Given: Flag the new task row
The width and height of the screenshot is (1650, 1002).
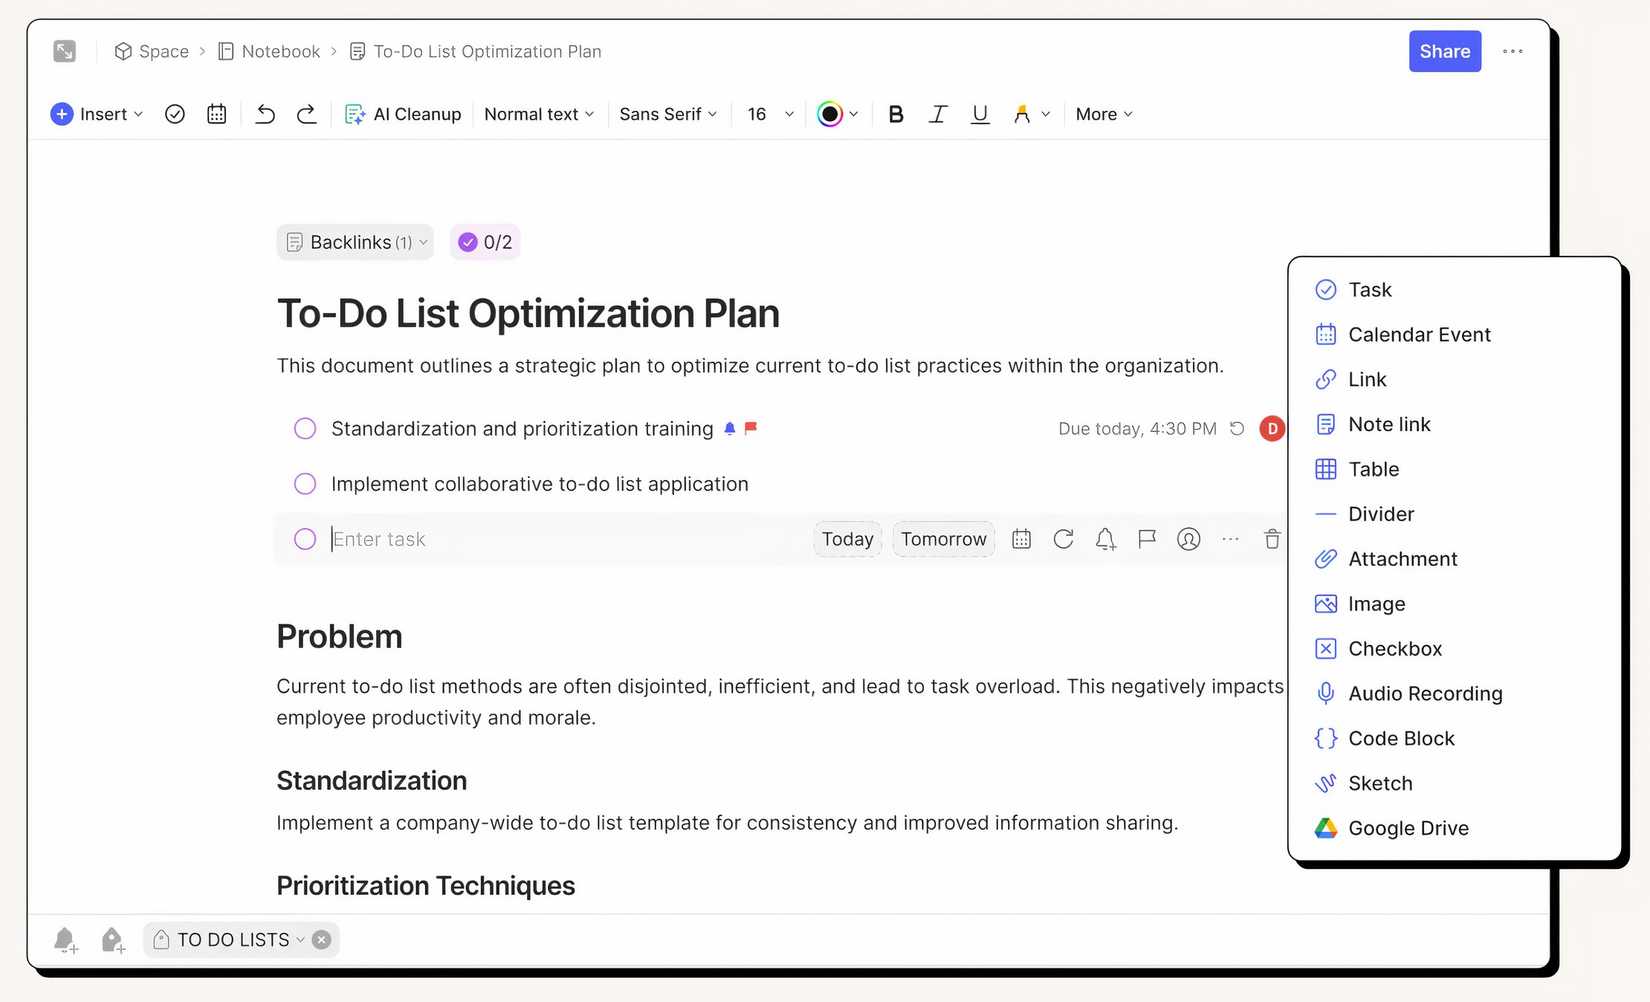Looking at the screenshot, I should pyautogui.click(x=1146, y=539).
